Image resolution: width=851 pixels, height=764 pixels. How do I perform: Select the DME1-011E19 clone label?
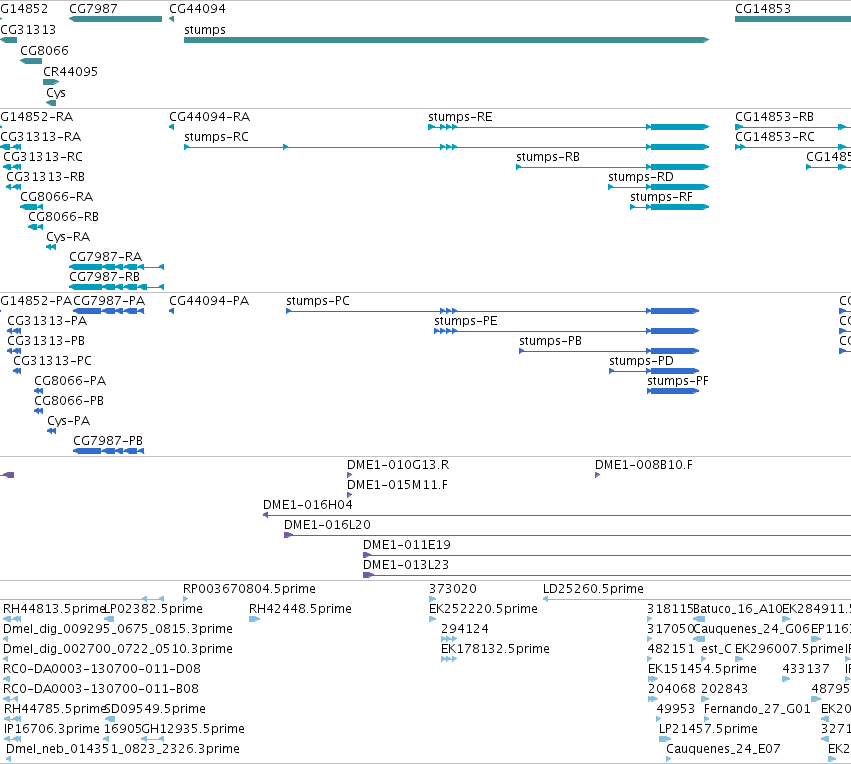coord(407,545)
